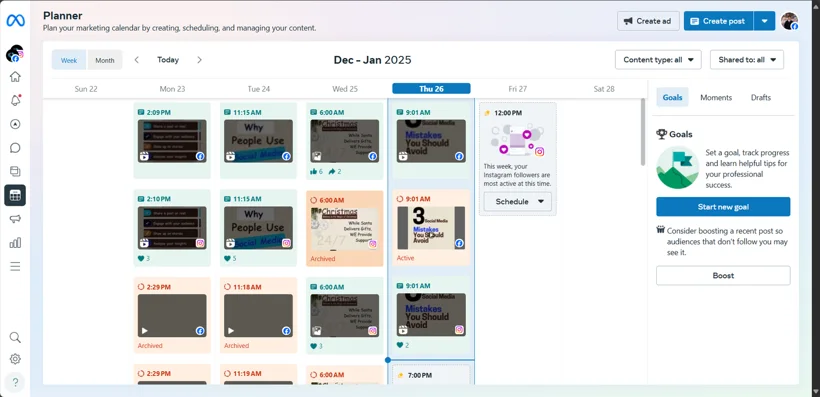Image resolution: width=820 pixels, height=397 pixels.
Task: Click Dec - Jan 2025 title
Action: coord(372,60)
